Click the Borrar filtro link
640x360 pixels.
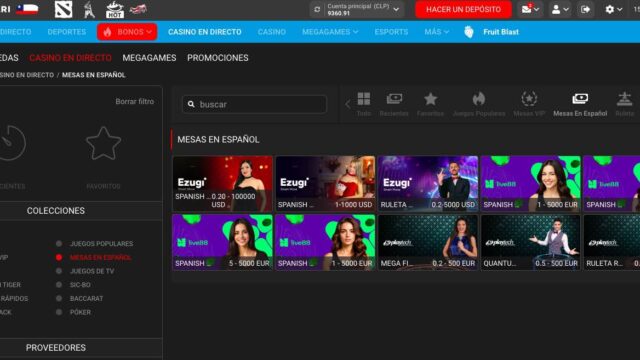[134, 101]
